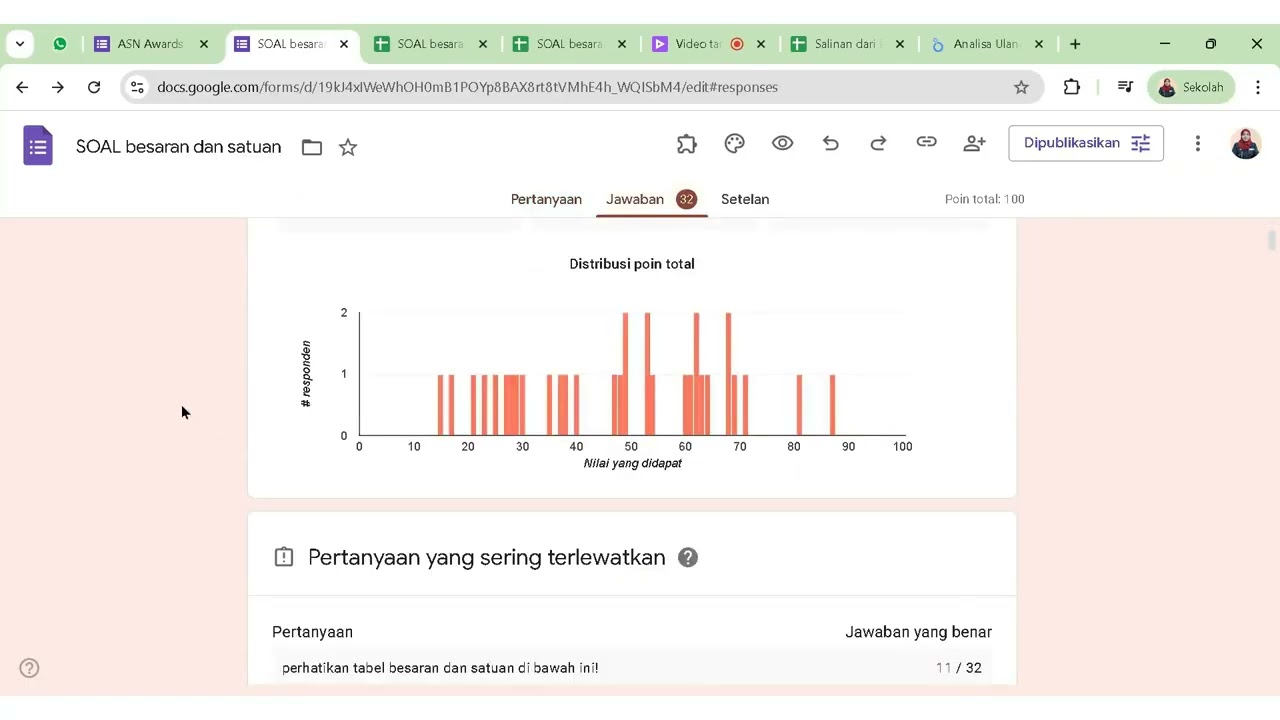Click the 11 / 32 correct answers value
This screenshot has height=720, width=1280.
pos(958,668)
